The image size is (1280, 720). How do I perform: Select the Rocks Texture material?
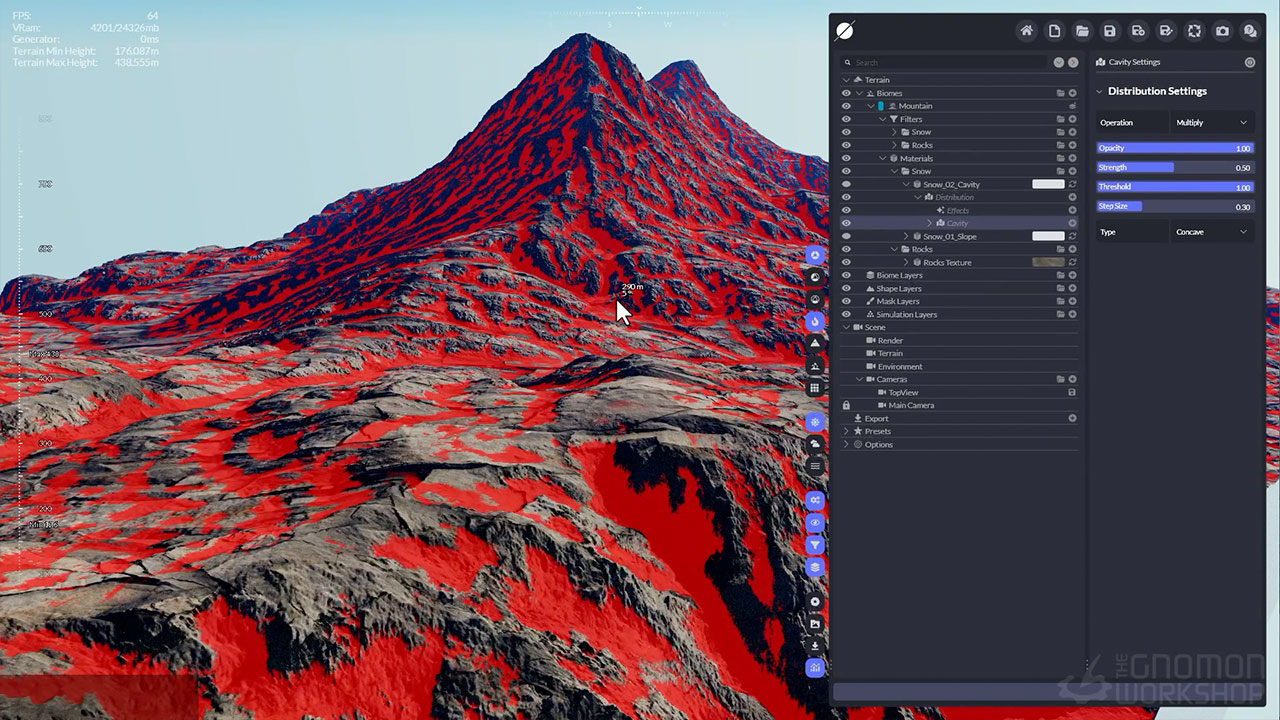click(x=946, y=263)
